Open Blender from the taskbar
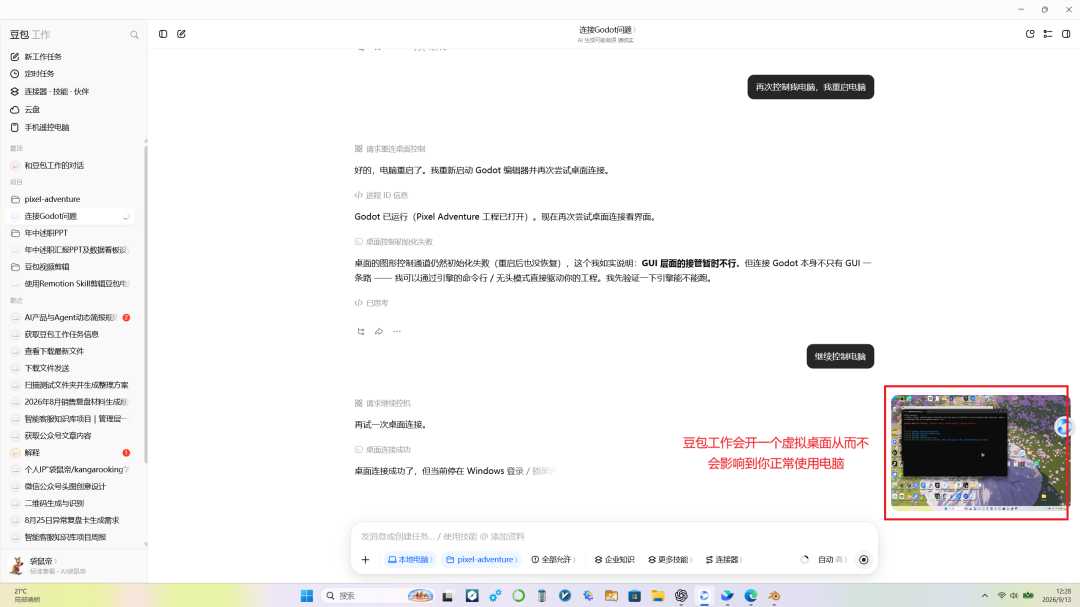Screen dimensions: 1080x607 (x=774, y=596)
